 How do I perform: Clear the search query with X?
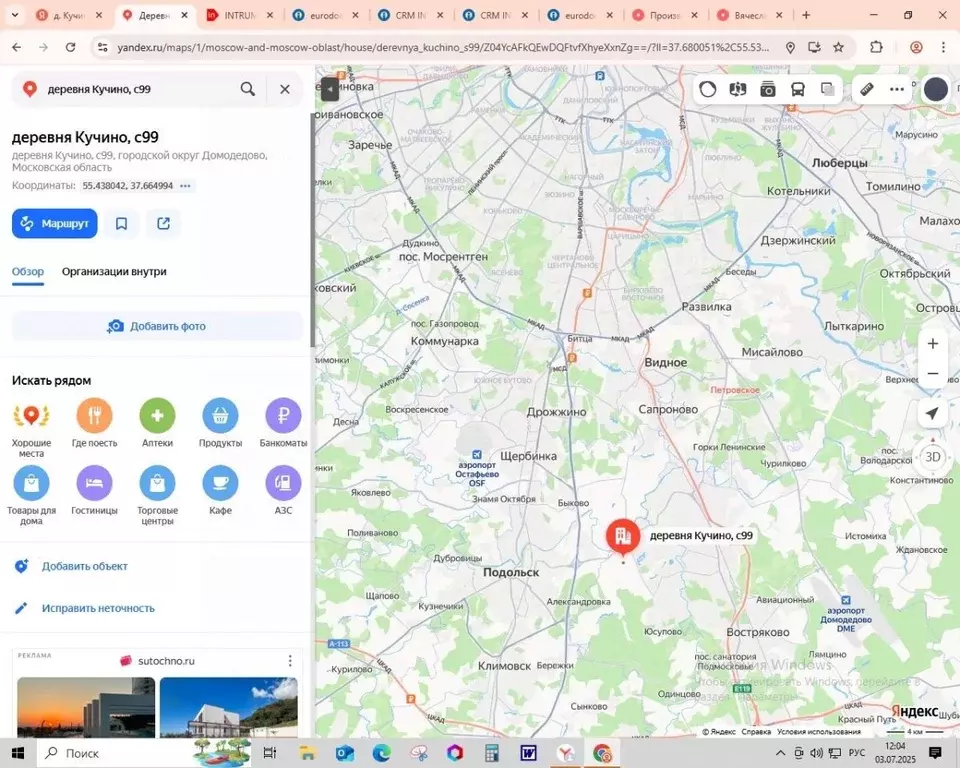click(x=285, y=89)
